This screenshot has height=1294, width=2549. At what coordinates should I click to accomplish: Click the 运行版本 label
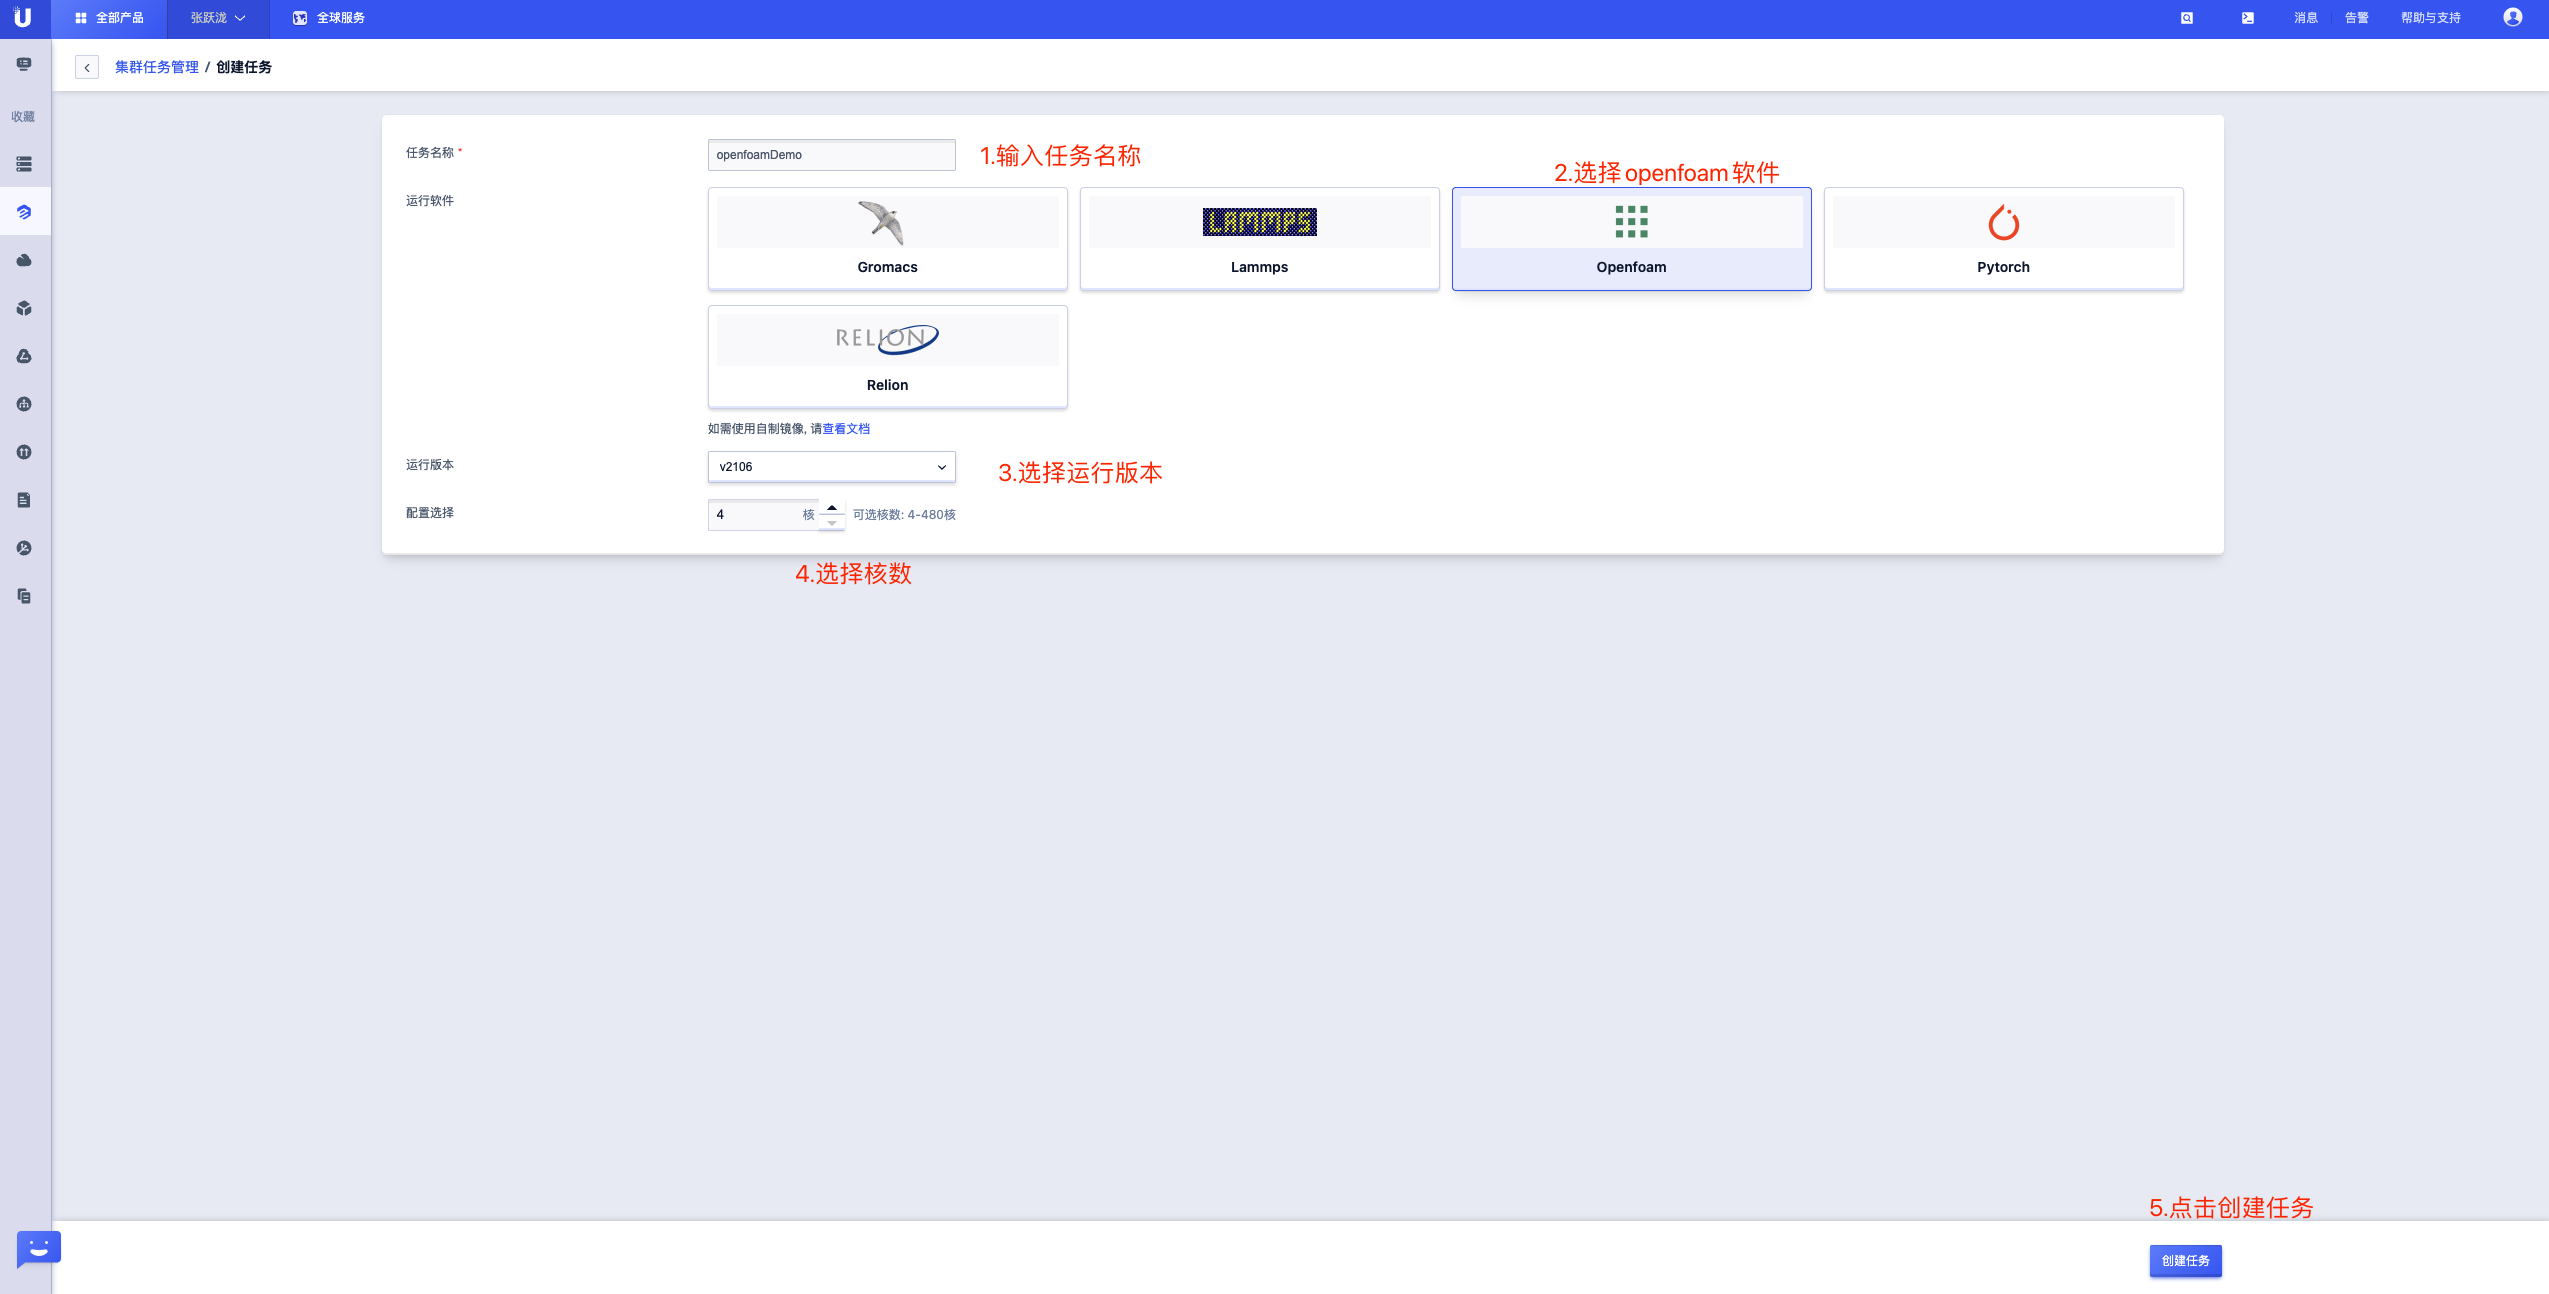pyautogui.click(x=430, y=465)
